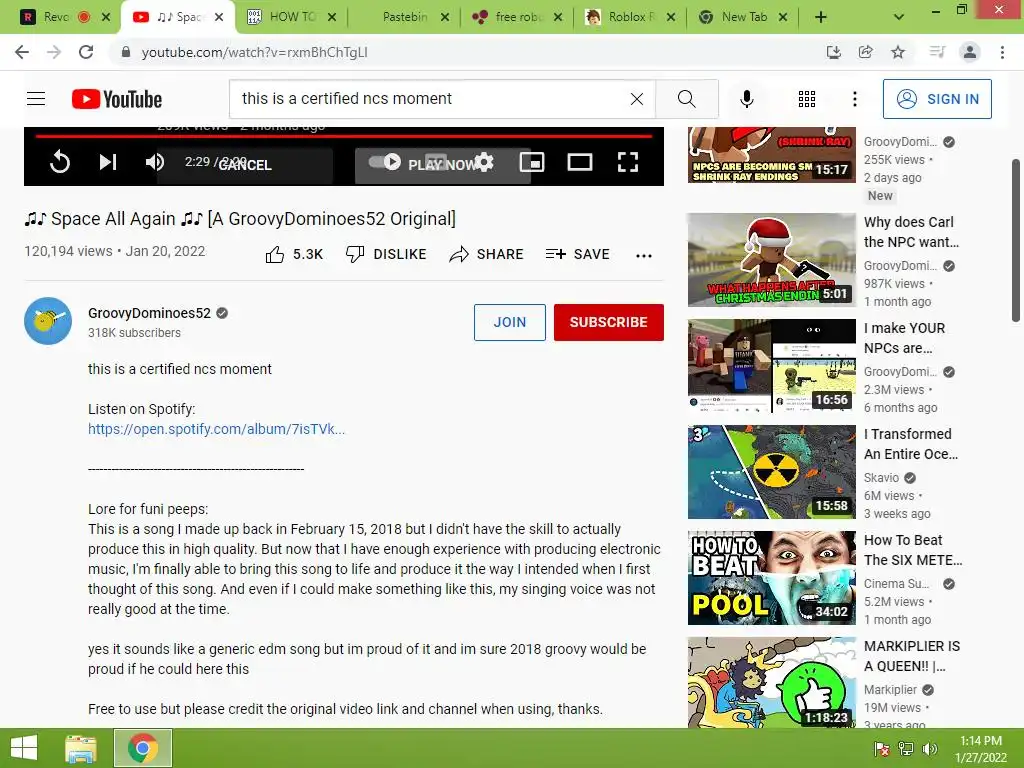Open the Shrink Ray NPC video thumbnail

(771, 155)
